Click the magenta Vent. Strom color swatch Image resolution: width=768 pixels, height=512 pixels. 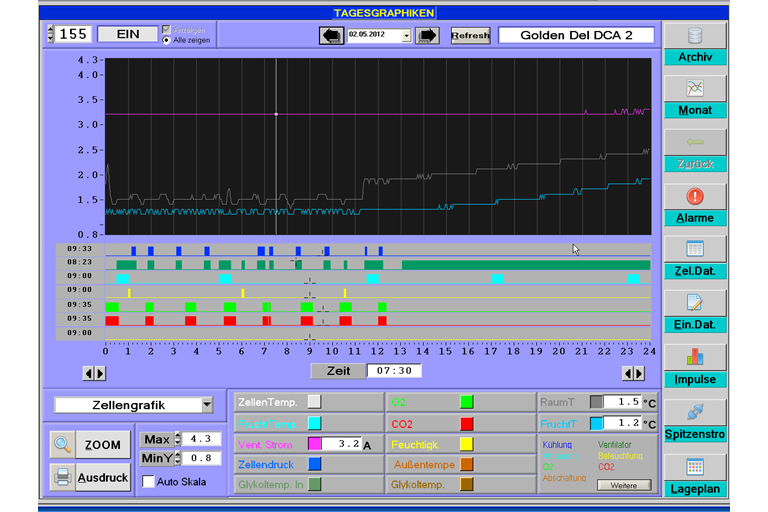(314, 444)
